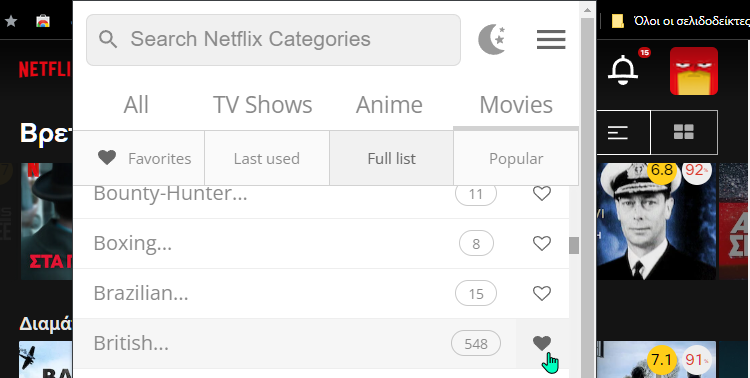Open the Last used list
This screenshot has height=378, width=750.
pos(267,158)
